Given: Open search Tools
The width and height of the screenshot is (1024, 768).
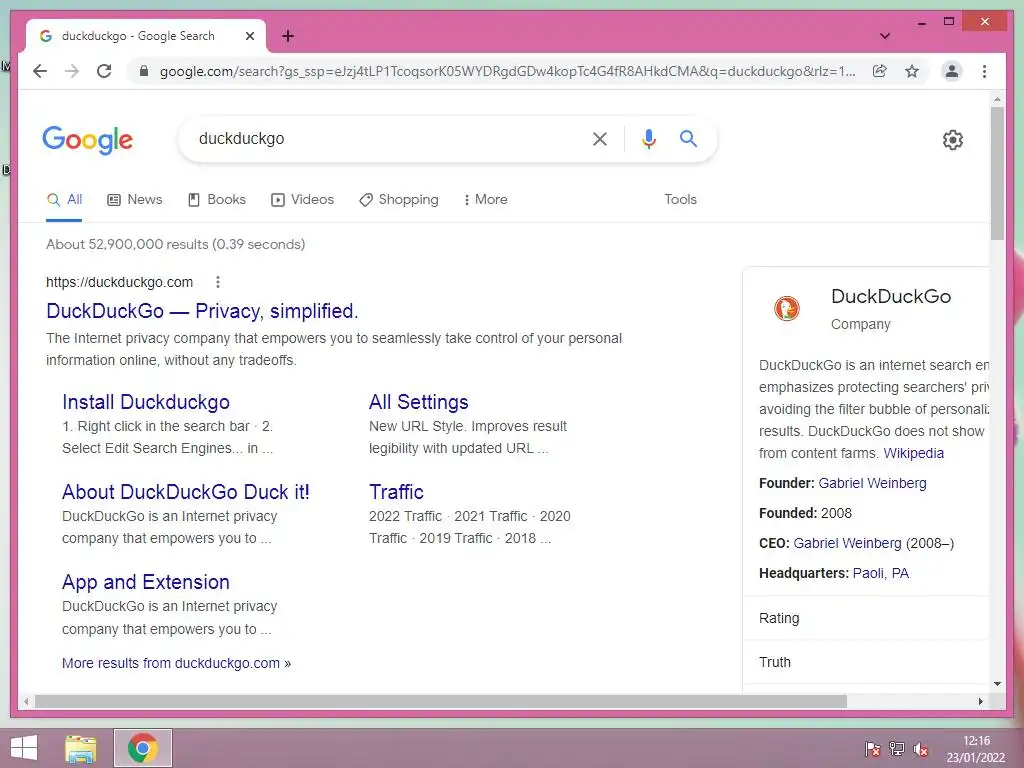Looking at the screenshot, I should tap(680, 199).
